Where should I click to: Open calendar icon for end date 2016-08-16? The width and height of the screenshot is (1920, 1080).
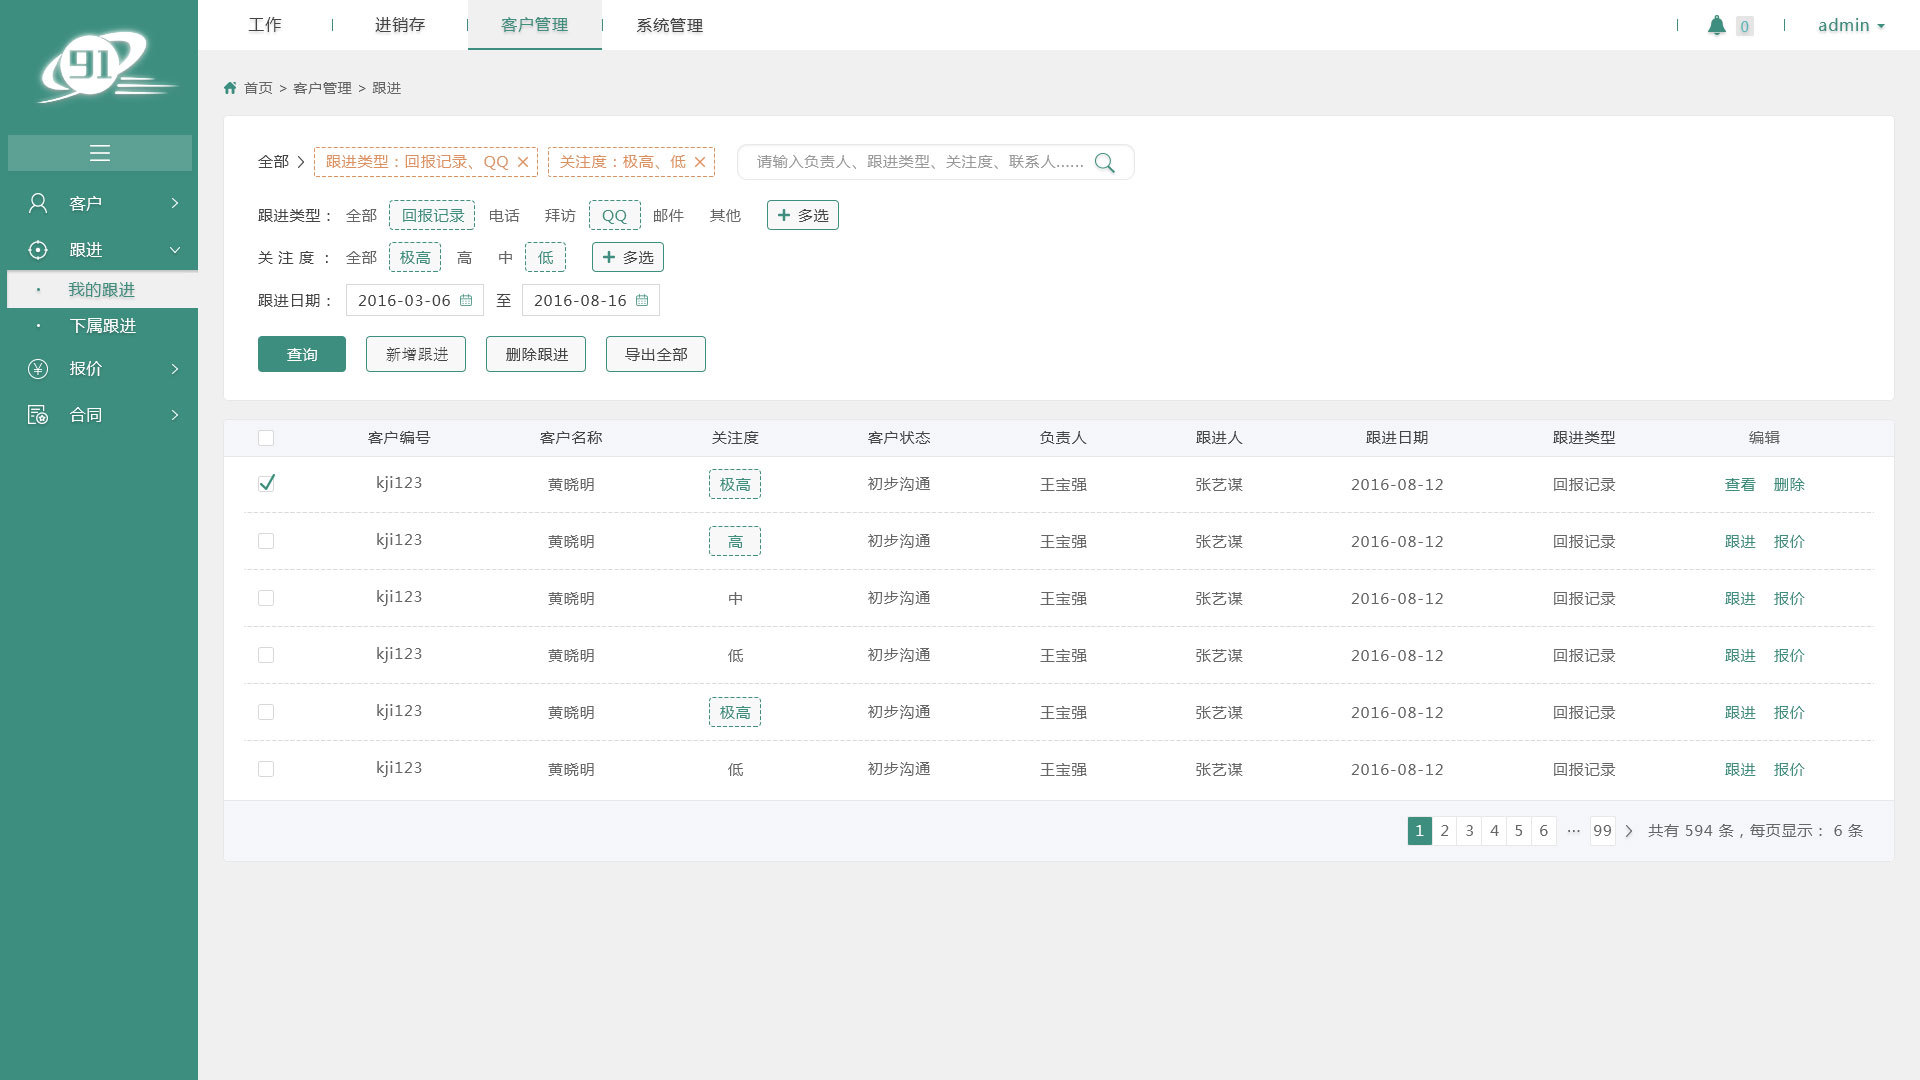tap(642, 300)
